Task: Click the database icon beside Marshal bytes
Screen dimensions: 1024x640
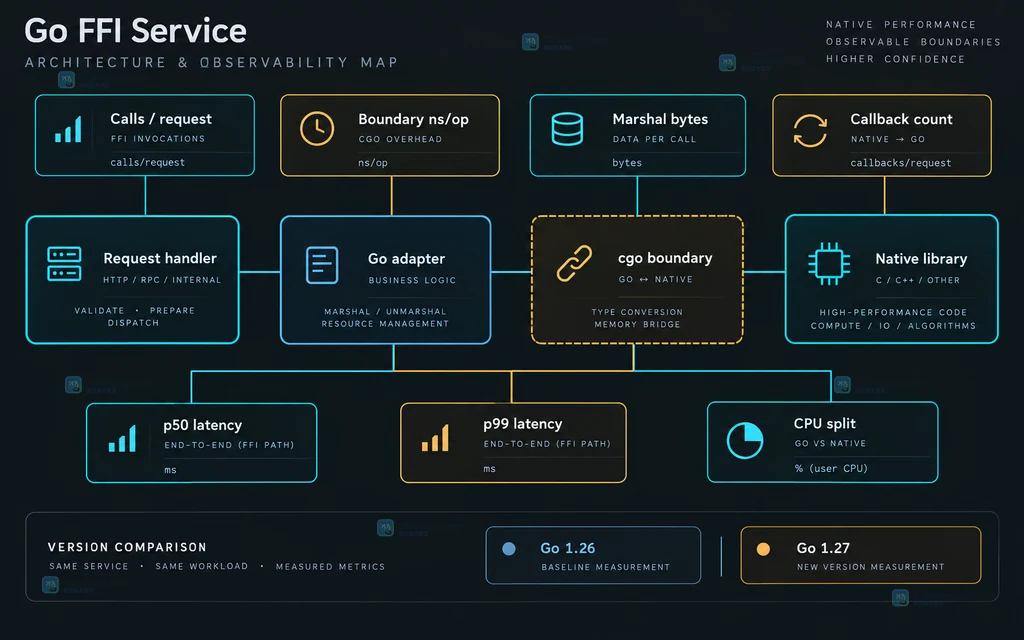Action: pos(567,129)
